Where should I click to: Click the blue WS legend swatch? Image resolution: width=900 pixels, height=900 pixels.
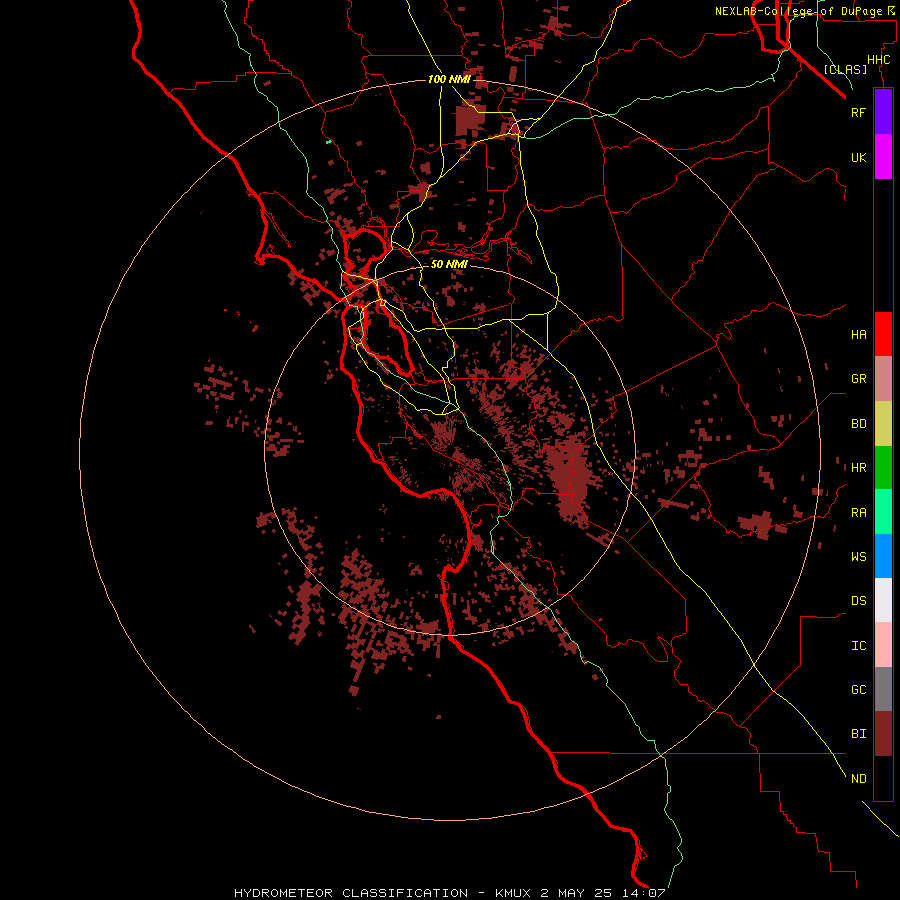click(883, 556)
